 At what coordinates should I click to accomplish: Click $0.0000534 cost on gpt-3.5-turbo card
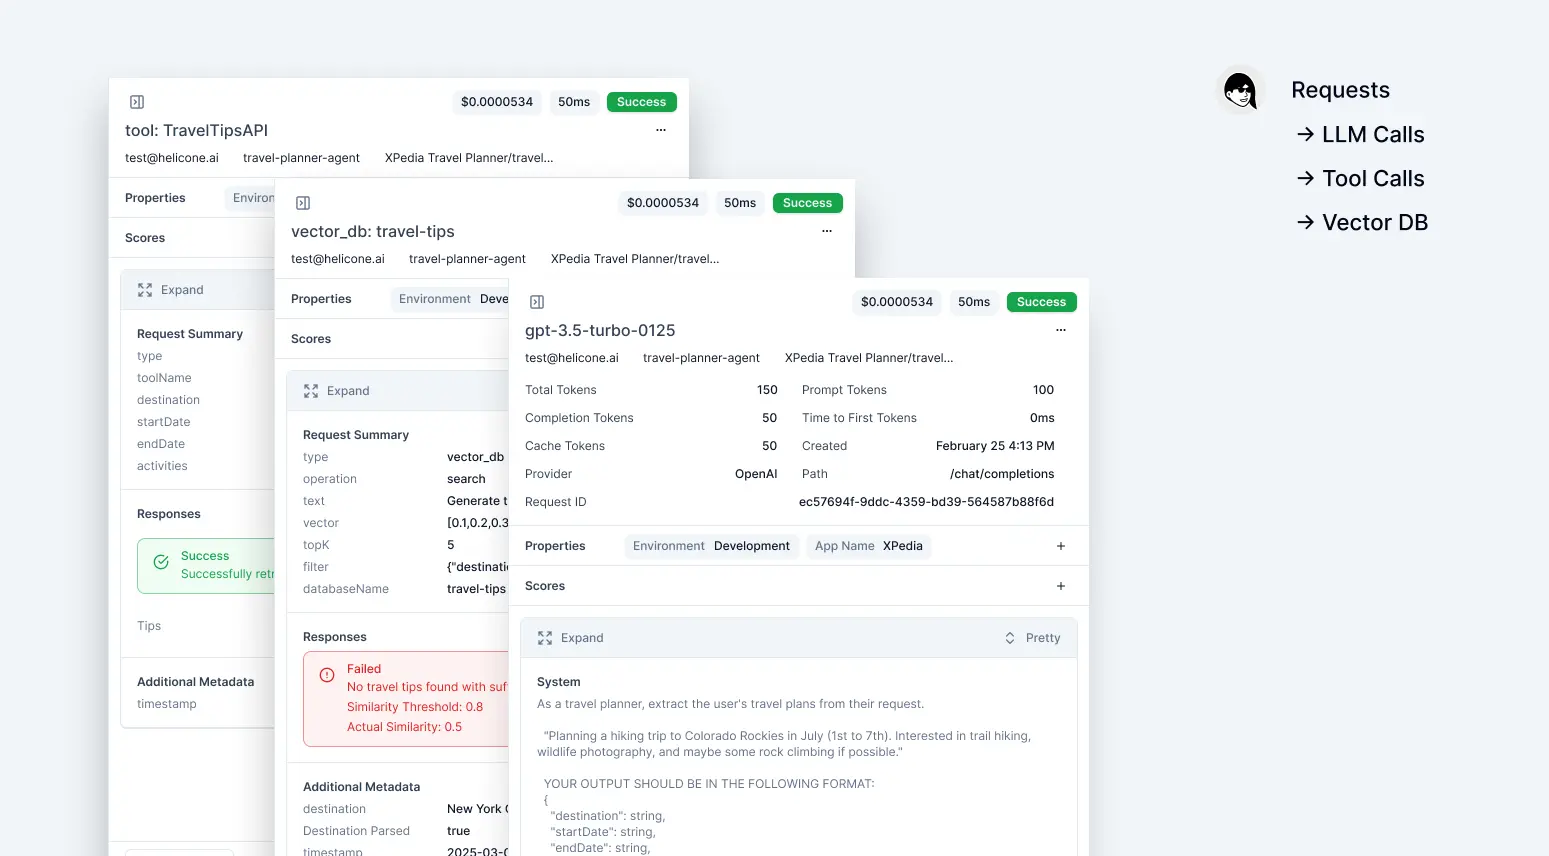(897, 302)
